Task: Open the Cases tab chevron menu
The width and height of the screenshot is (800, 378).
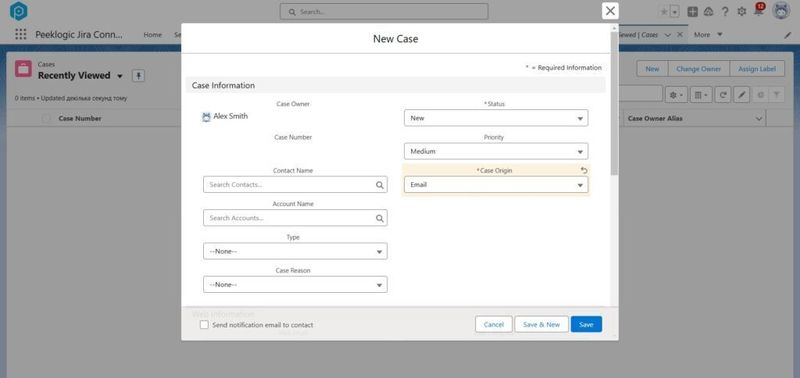Action: [x=667, y=35]
